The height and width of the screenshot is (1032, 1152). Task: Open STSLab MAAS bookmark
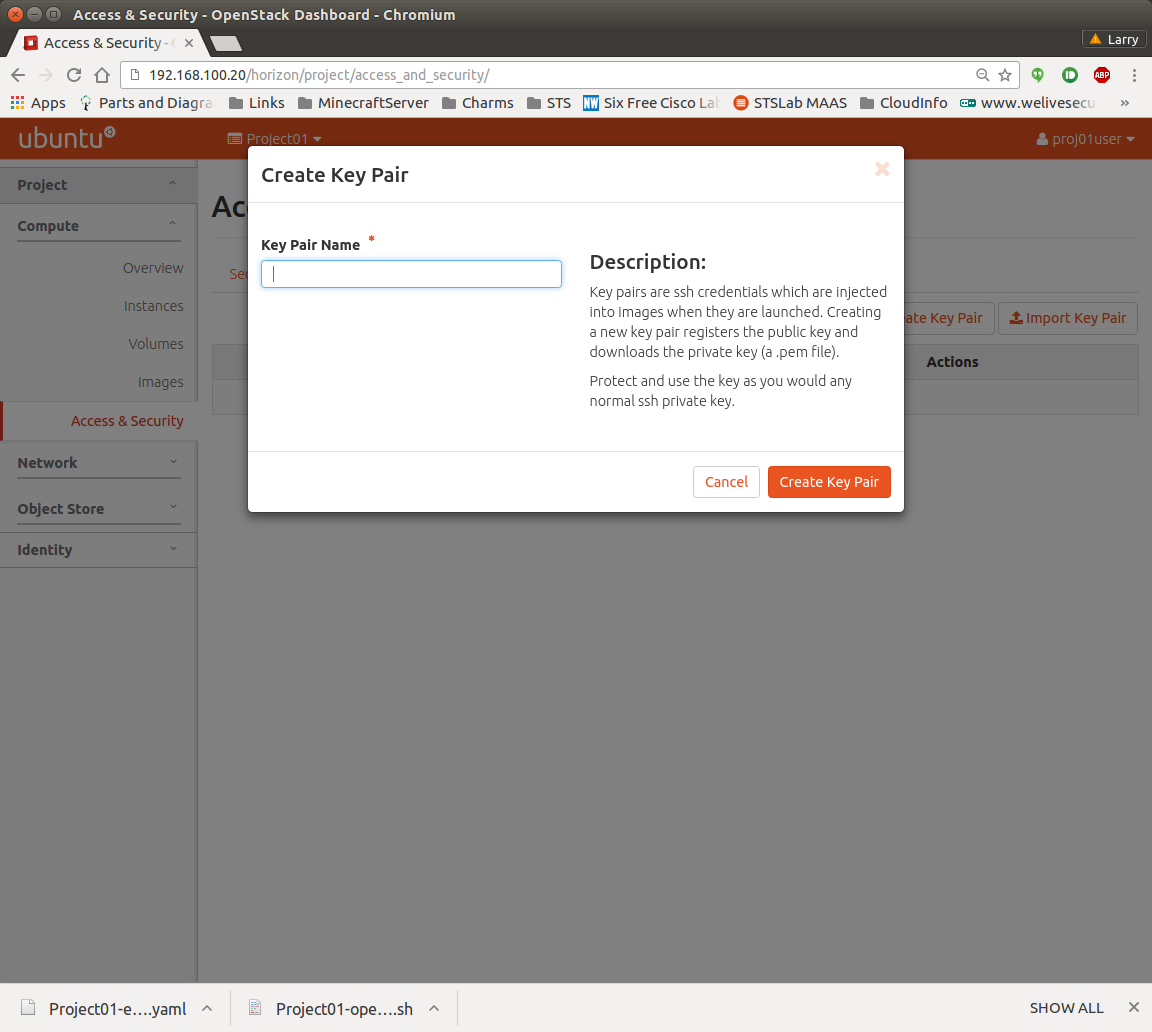(x=789, y=103)
